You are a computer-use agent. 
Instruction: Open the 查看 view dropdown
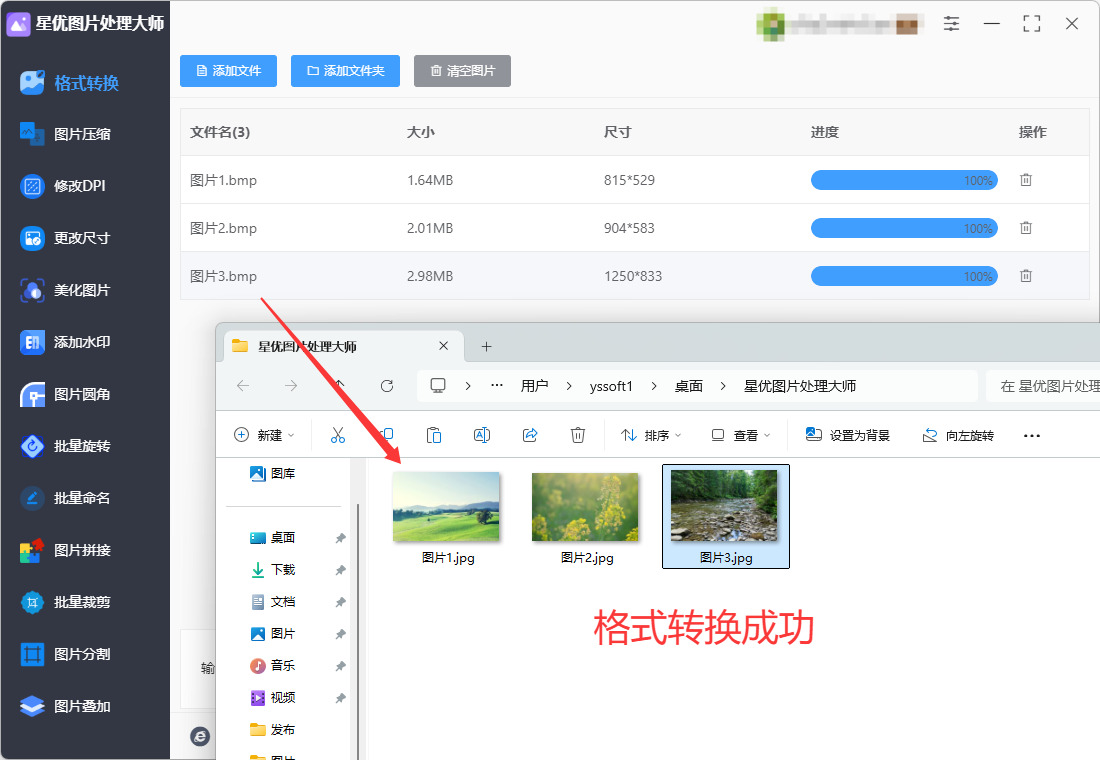741,435
